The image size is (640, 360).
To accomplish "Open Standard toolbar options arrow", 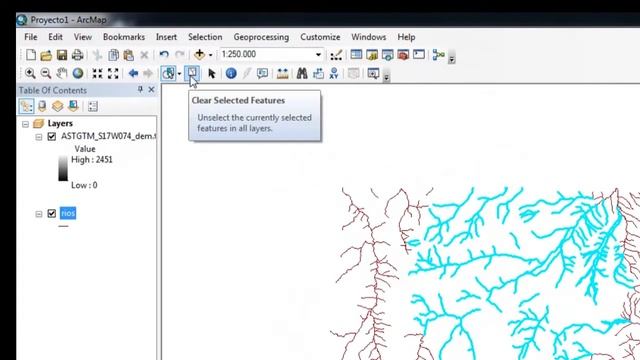I will click(451, 59).
